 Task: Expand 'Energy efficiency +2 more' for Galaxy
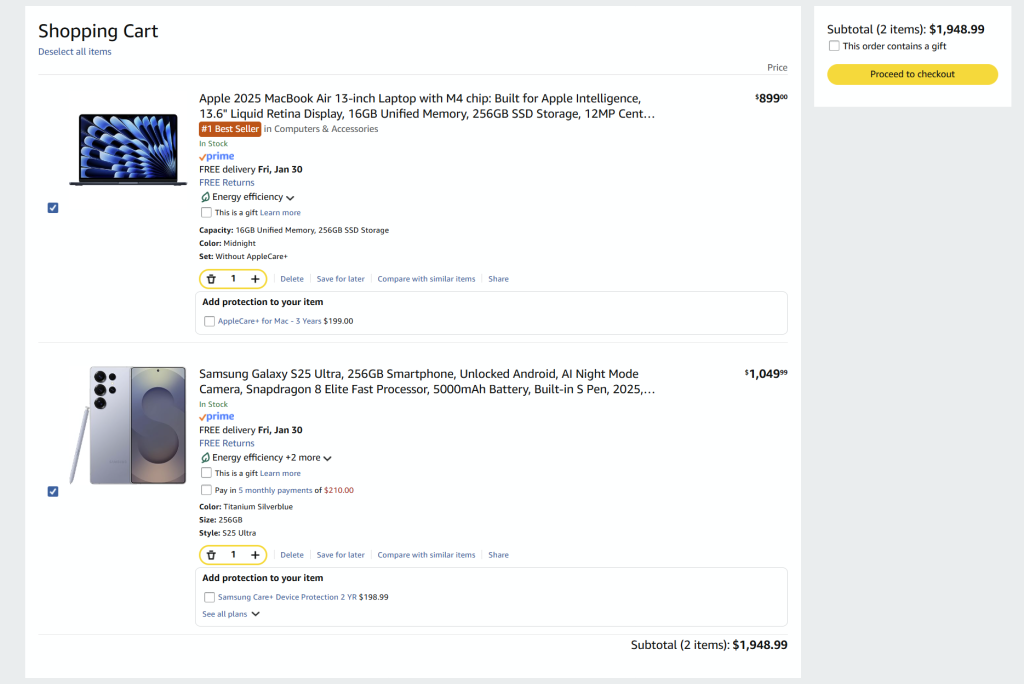pos(327,458)
